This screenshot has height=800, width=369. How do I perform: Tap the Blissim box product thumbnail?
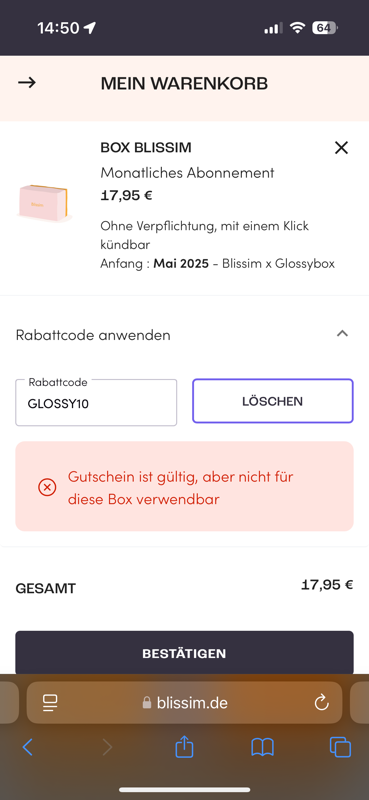(44, 204)
